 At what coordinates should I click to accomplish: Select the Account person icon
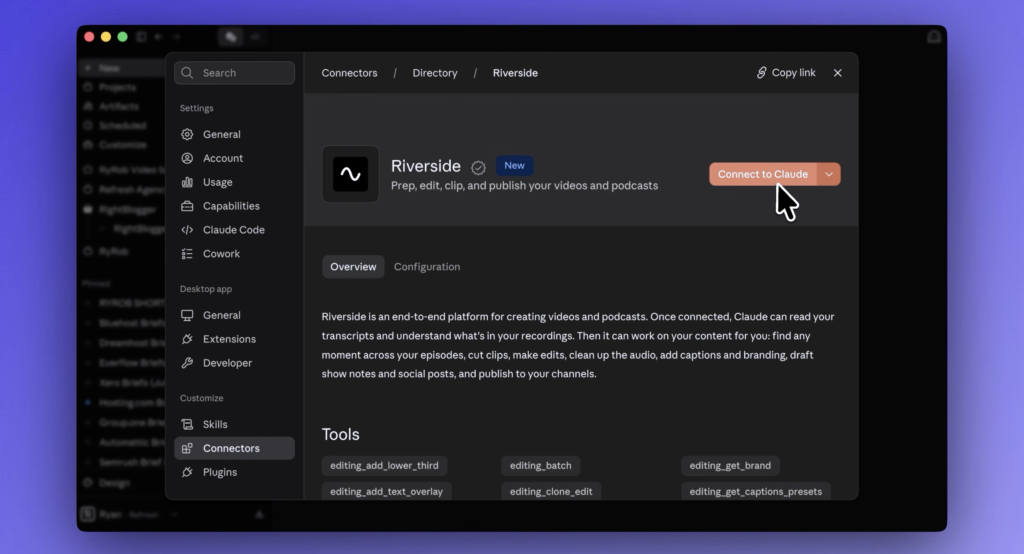[187, 158]
